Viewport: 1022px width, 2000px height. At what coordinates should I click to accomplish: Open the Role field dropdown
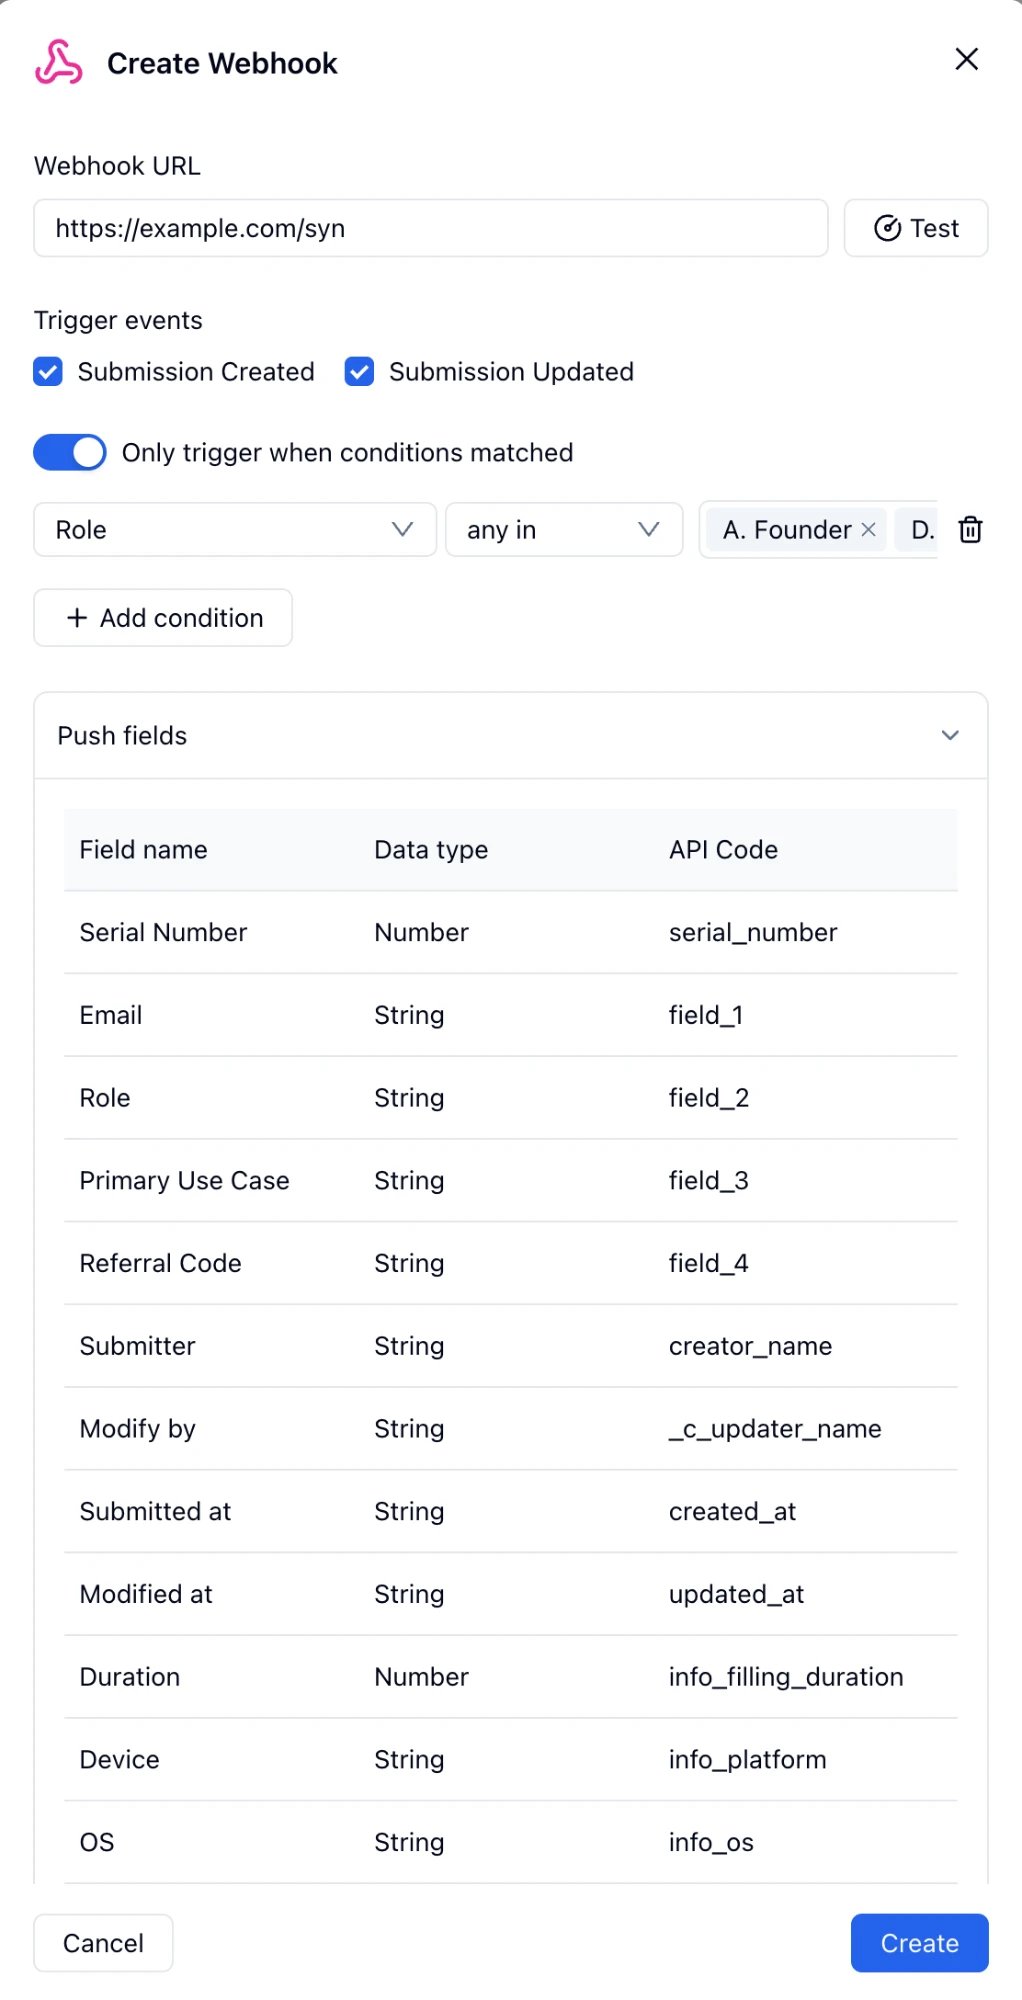235,529
